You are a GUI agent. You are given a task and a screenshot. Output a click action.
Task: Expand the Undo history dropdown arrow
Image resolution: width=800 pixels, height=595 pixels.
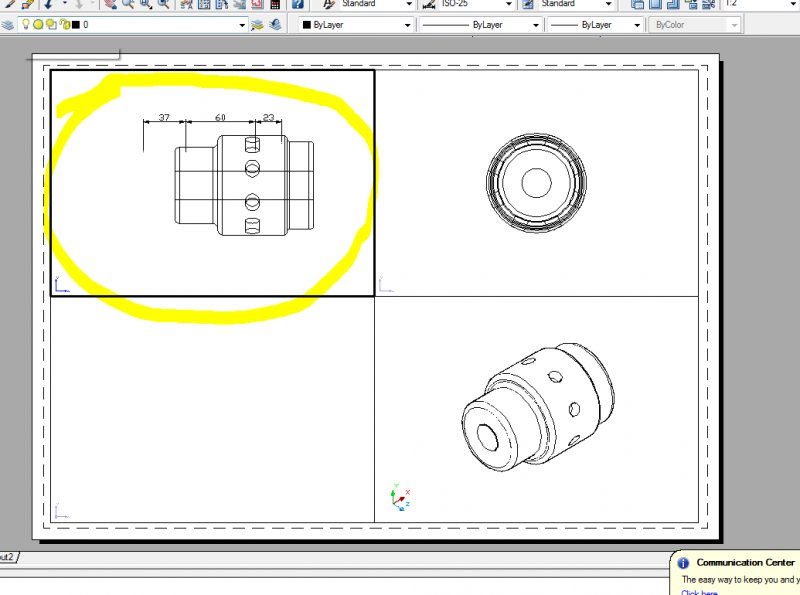coord(65,4)
